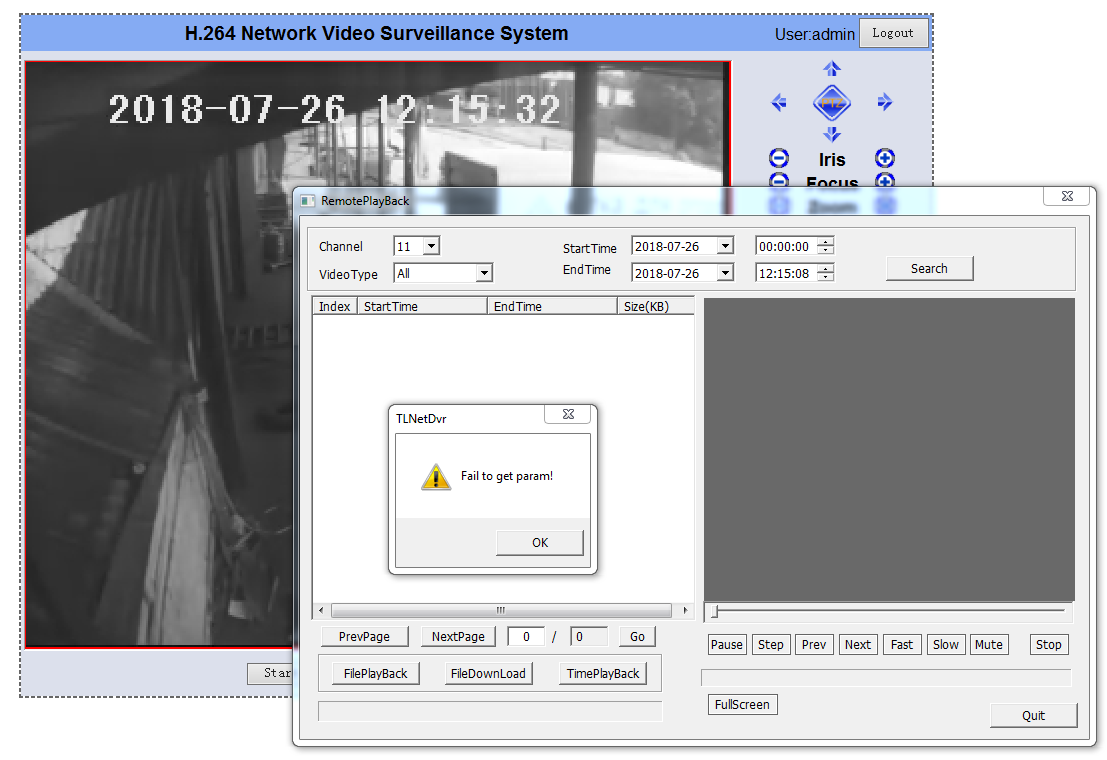Click the Size(KB) column header

click(656, 307)
